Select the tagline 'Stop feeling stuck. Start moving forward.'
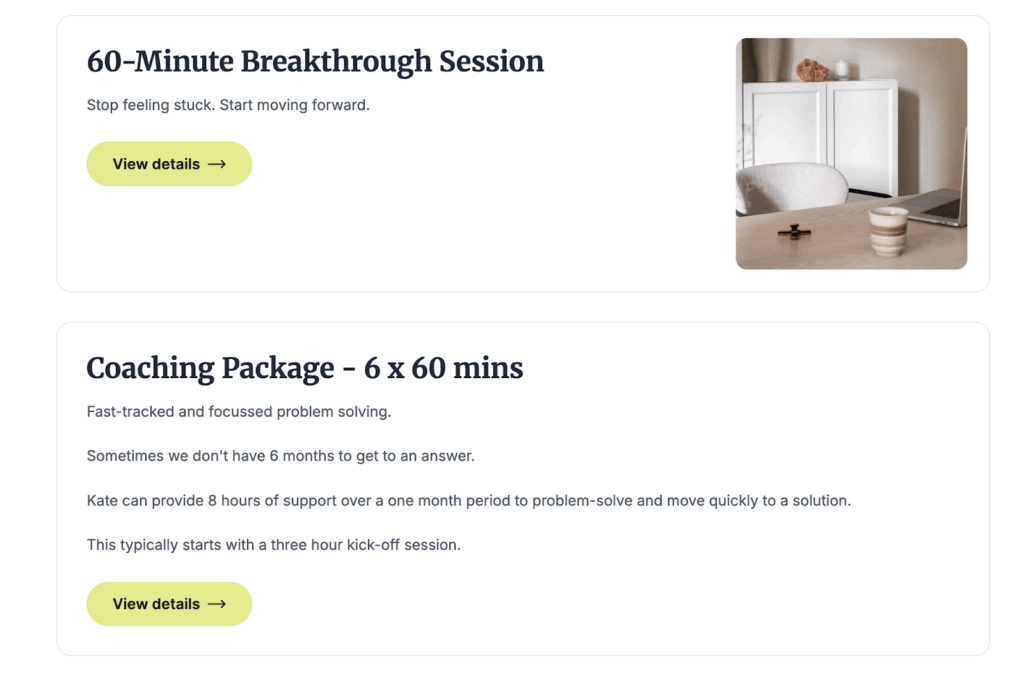 pyautogui.click(x=226, y=104)
